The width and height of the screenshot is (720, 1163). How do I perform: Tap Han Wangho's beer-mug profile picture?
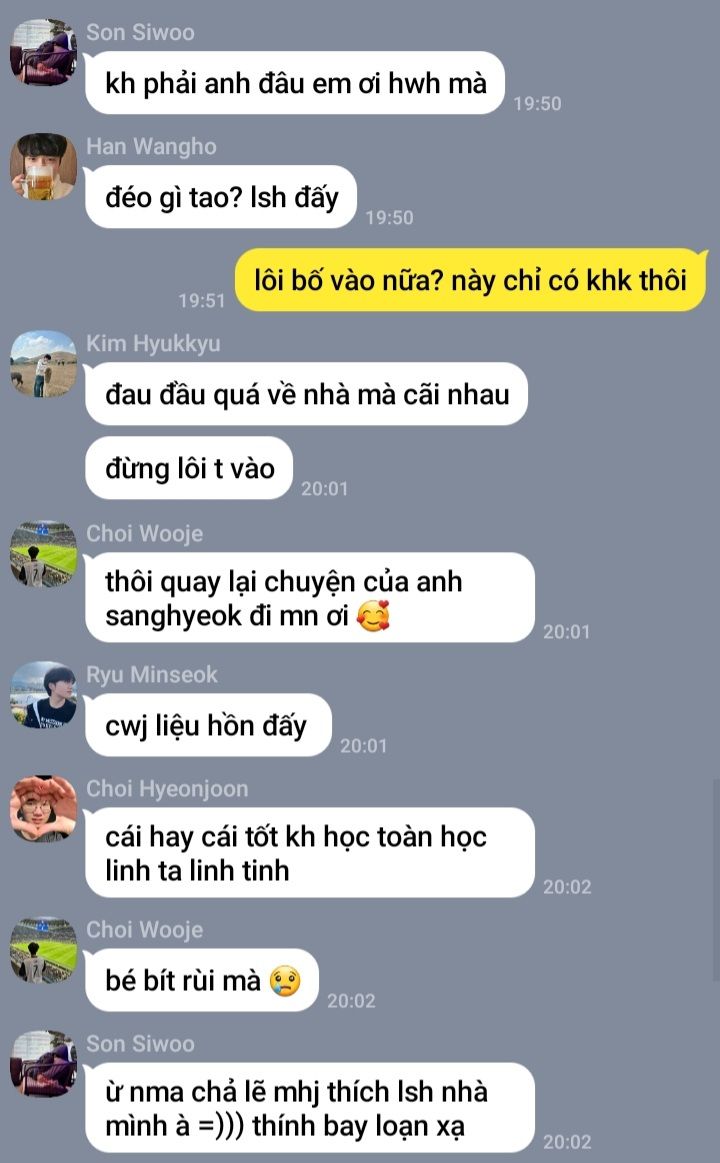[43, 167]
